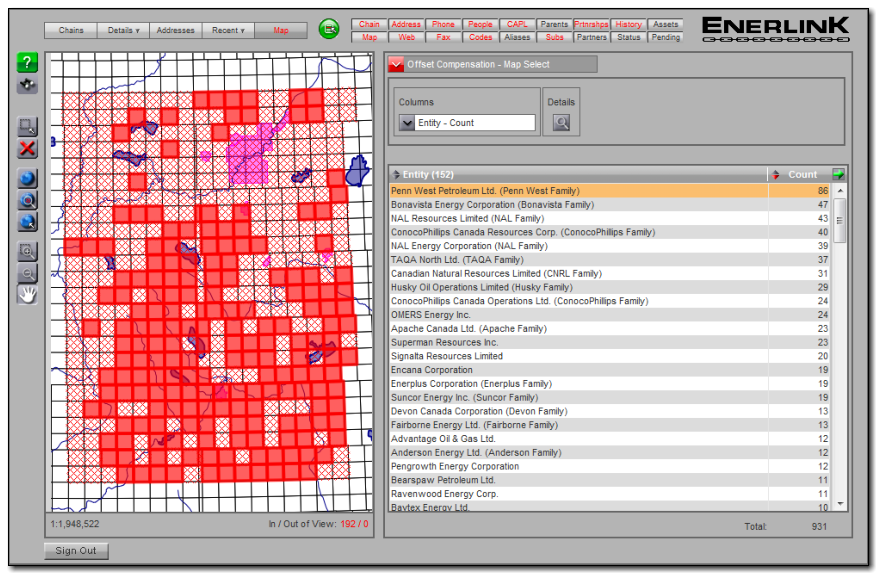Select Apache Canada Ltd. row

point(611,329)
